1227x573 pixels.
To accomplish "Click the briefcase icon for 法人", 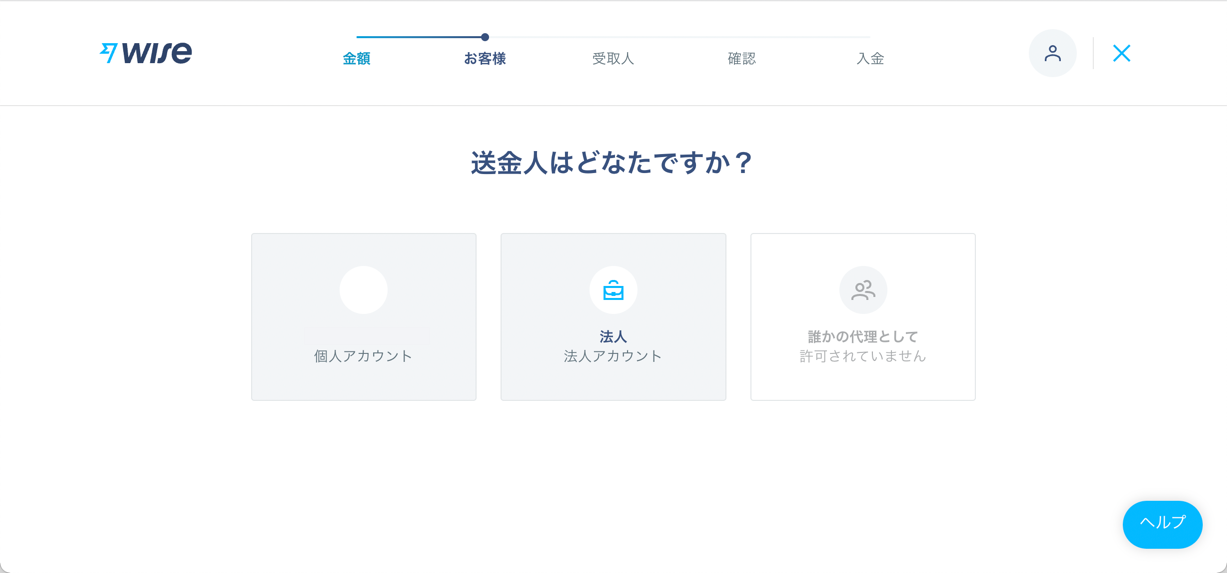I will (613, 290).
